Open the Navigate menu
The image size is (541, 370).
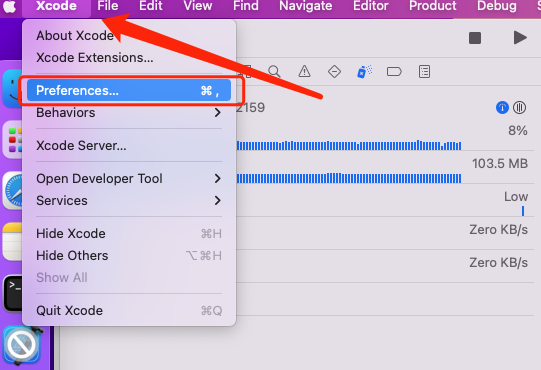point(306,6)
